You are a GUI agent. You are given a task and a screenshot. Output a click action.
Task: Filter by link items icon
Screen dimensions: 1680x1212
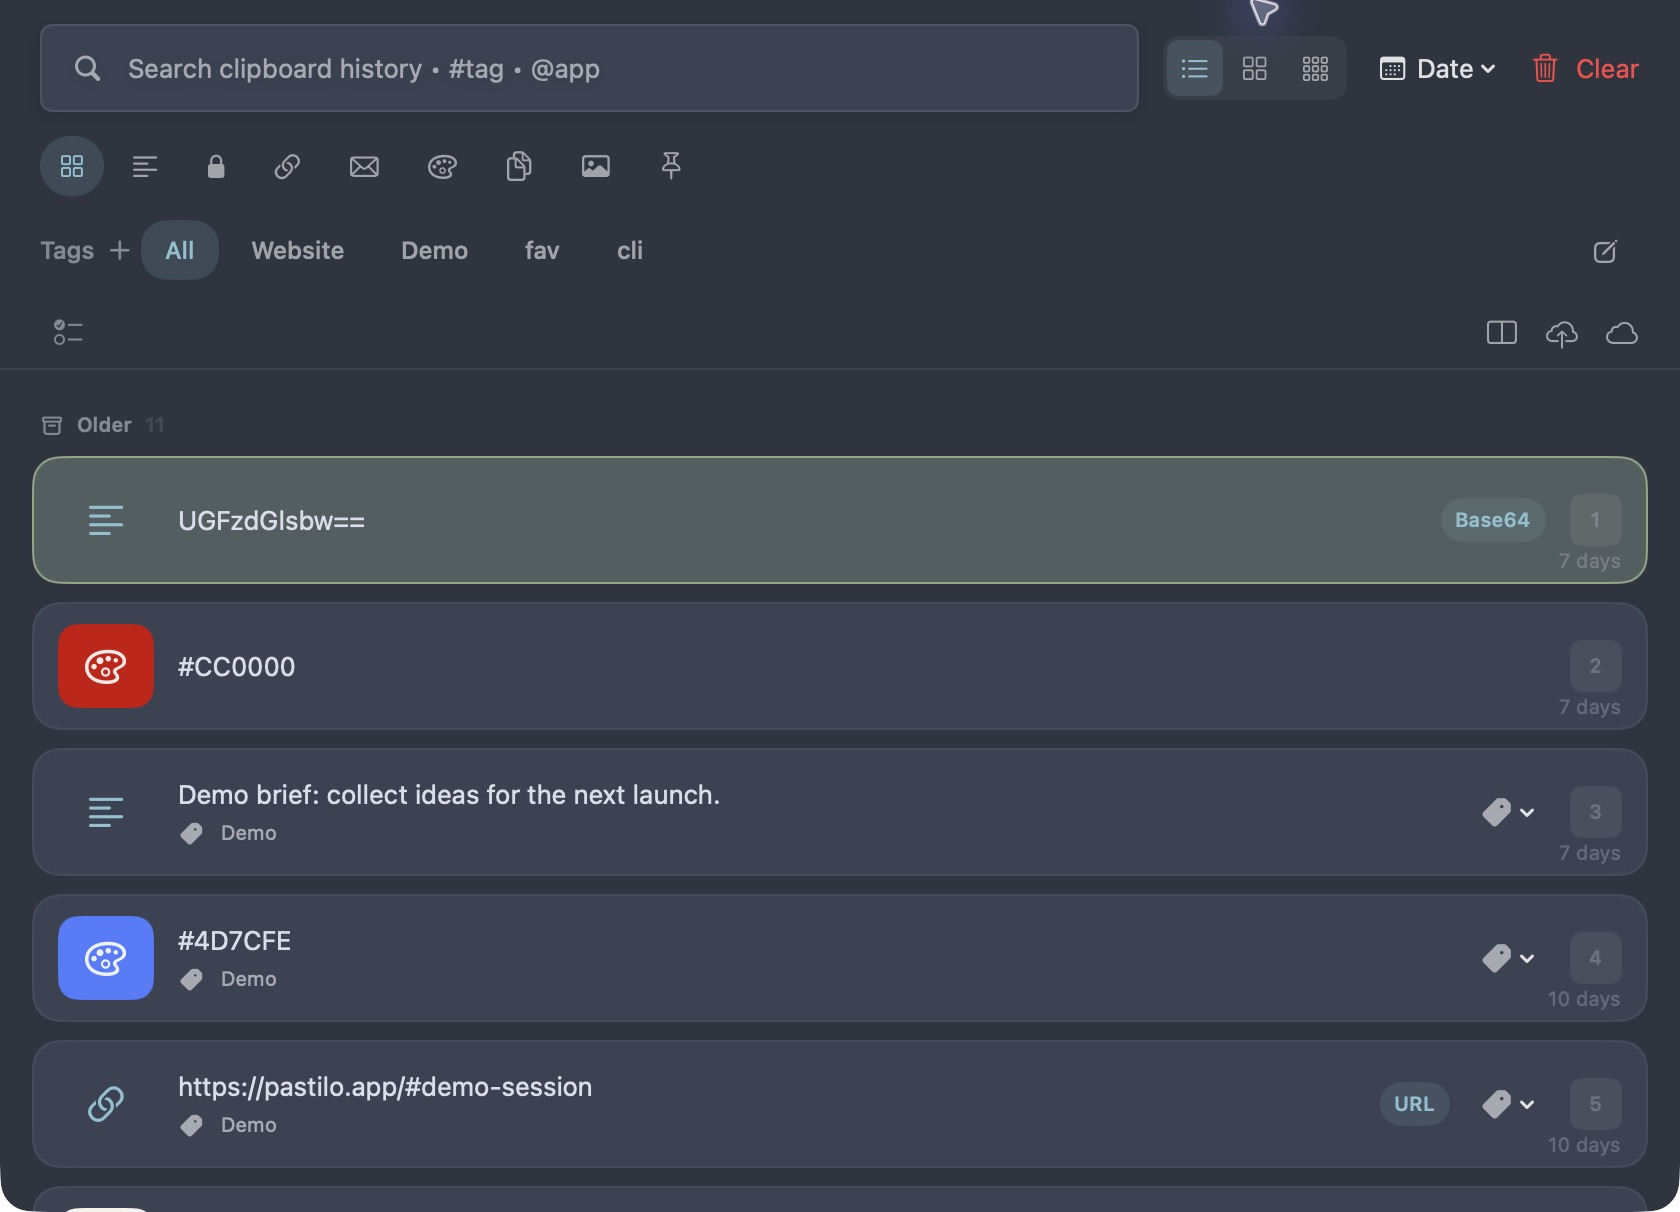pos(288,166)
